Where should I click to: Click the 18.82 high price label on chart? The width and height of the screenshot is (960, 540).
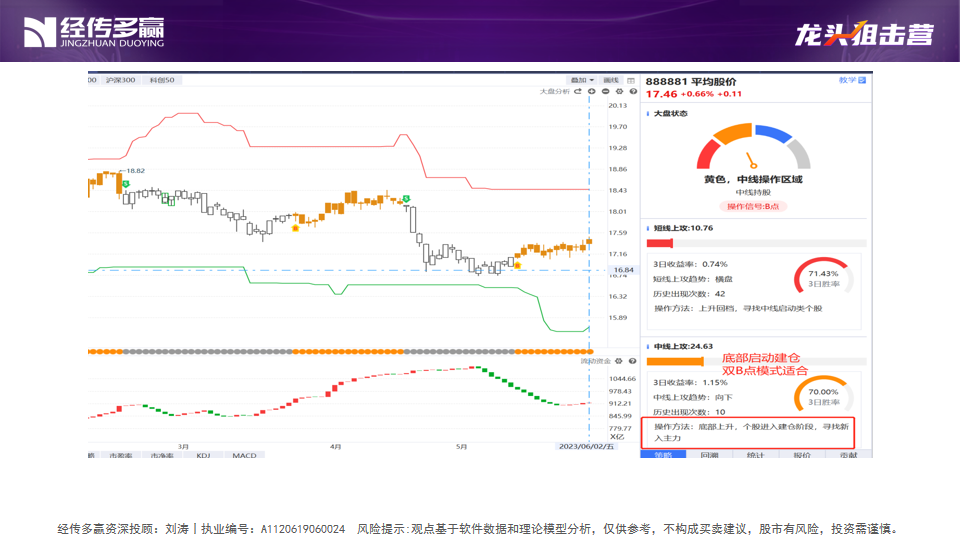pos(135,171)
